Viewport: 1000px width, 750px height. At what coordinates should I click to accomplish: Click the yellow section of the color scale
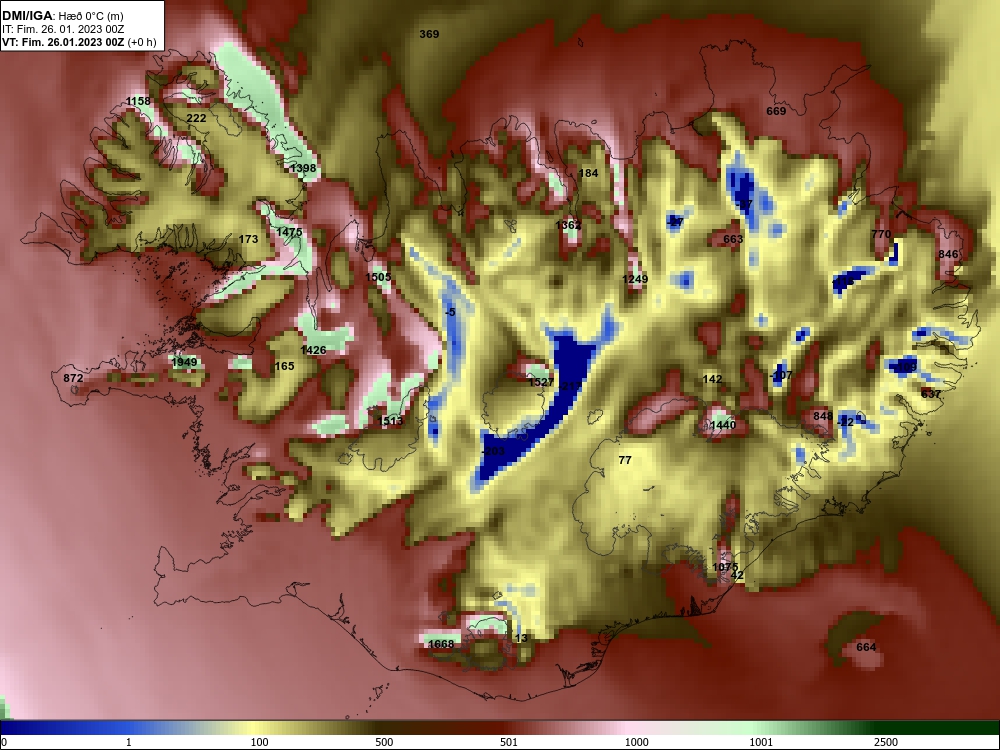255,728
